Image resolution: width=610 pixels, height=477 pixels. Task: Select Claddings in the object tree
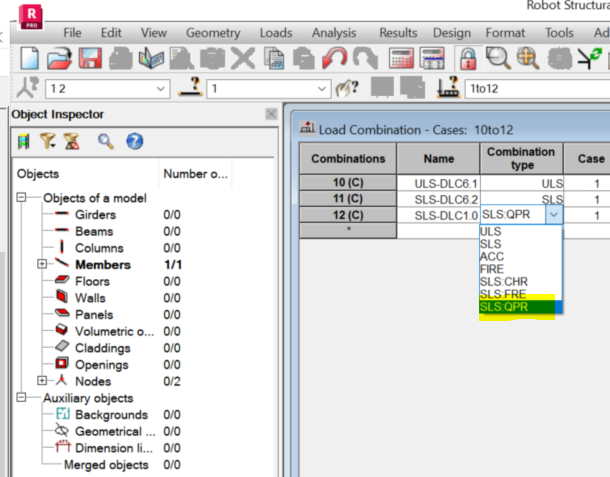tap(103, 348)
